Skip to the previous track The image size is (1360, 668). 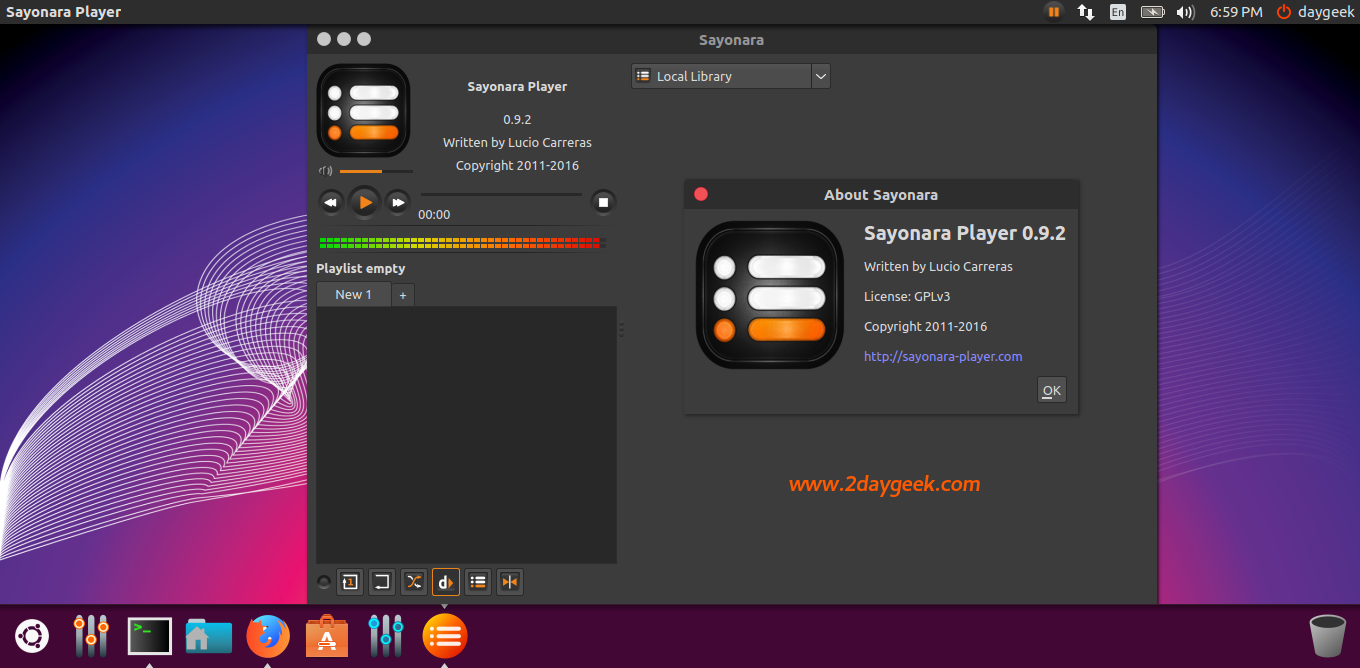click(331, 202)
